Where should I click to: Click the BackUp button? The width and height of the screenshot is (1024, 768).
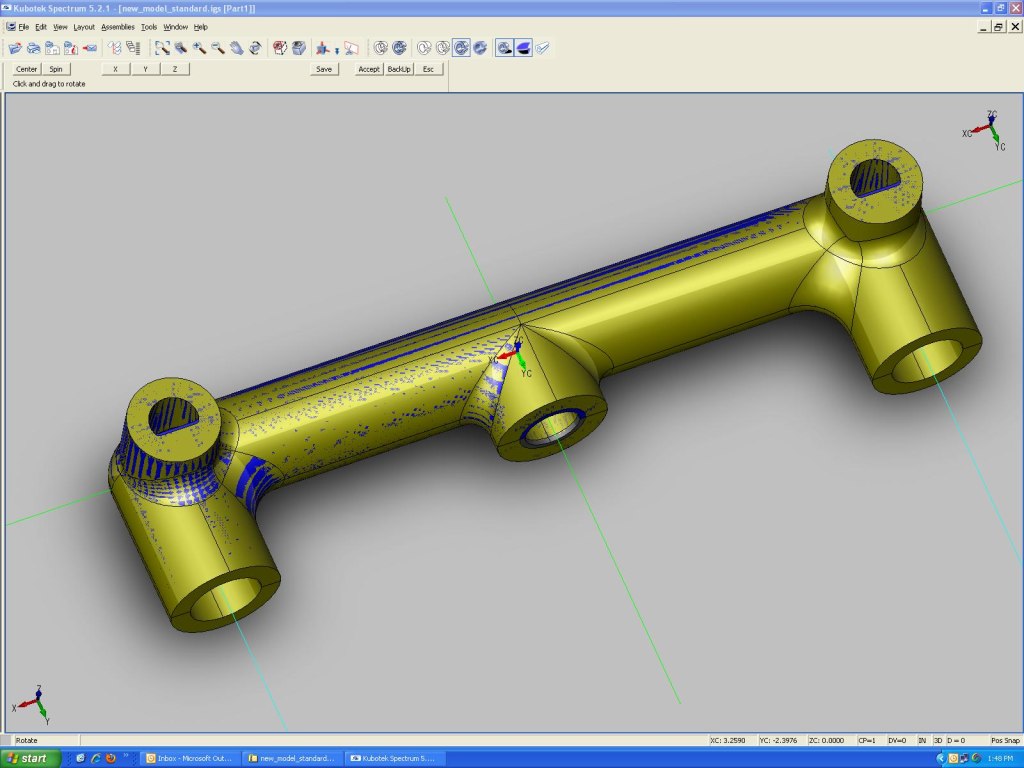click(399, 69)
